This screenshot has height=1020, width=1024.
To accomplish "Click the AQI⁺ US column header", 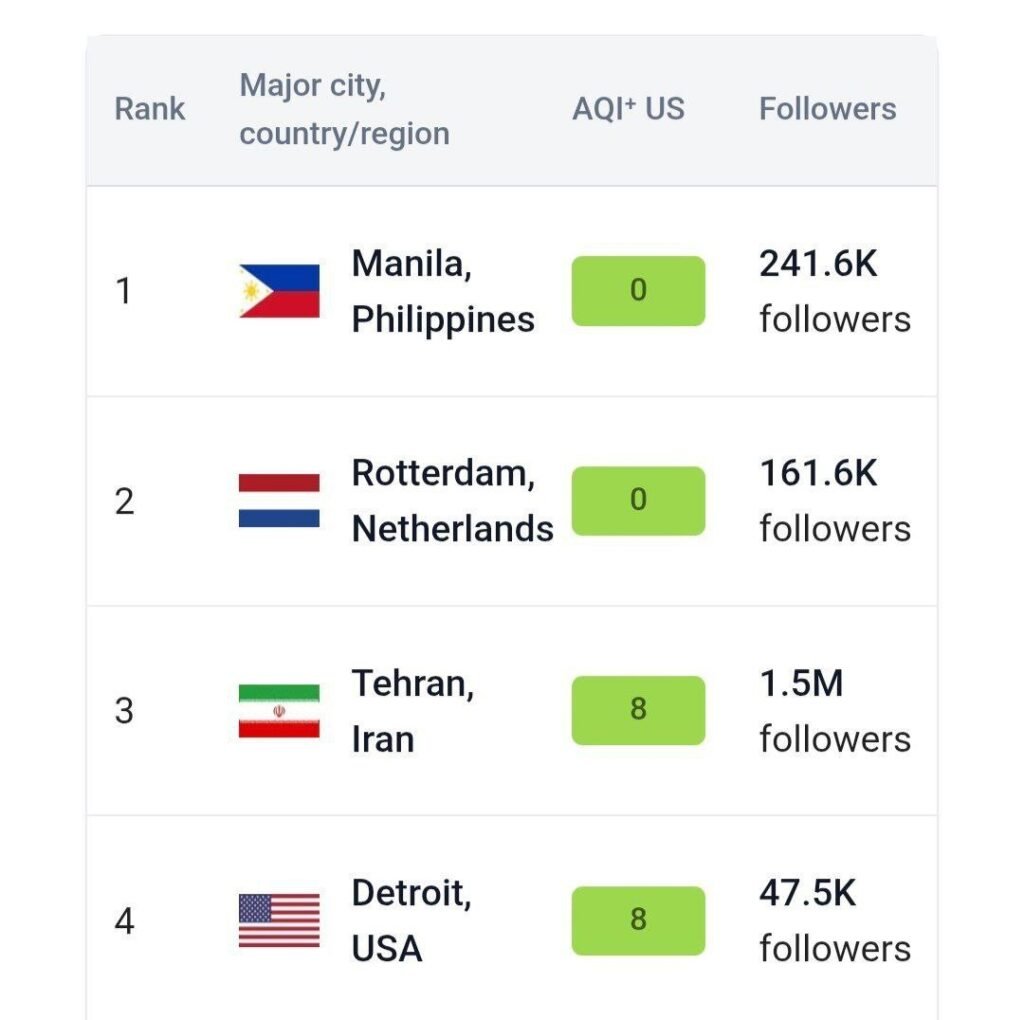I will click(628, 109).
